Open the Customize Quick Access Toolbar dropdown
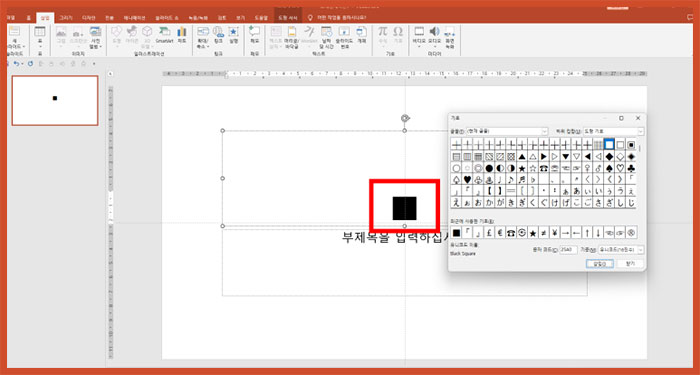The width and height of the screenshot is (700, 375). click(x=94, y=64)
